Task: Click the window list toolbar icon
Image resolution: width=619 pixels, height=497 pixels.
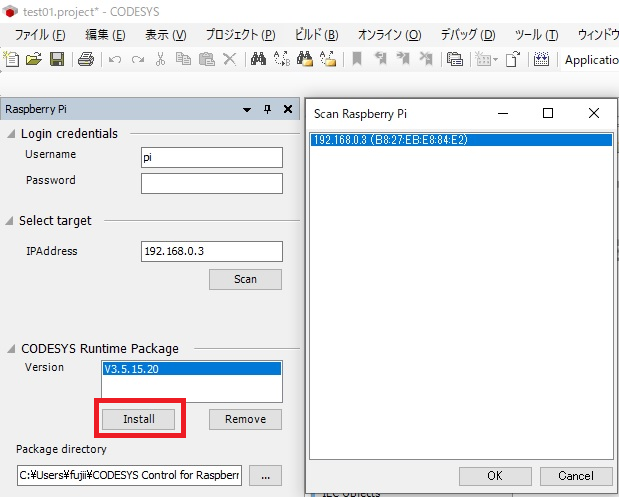Action: [455, 59]
